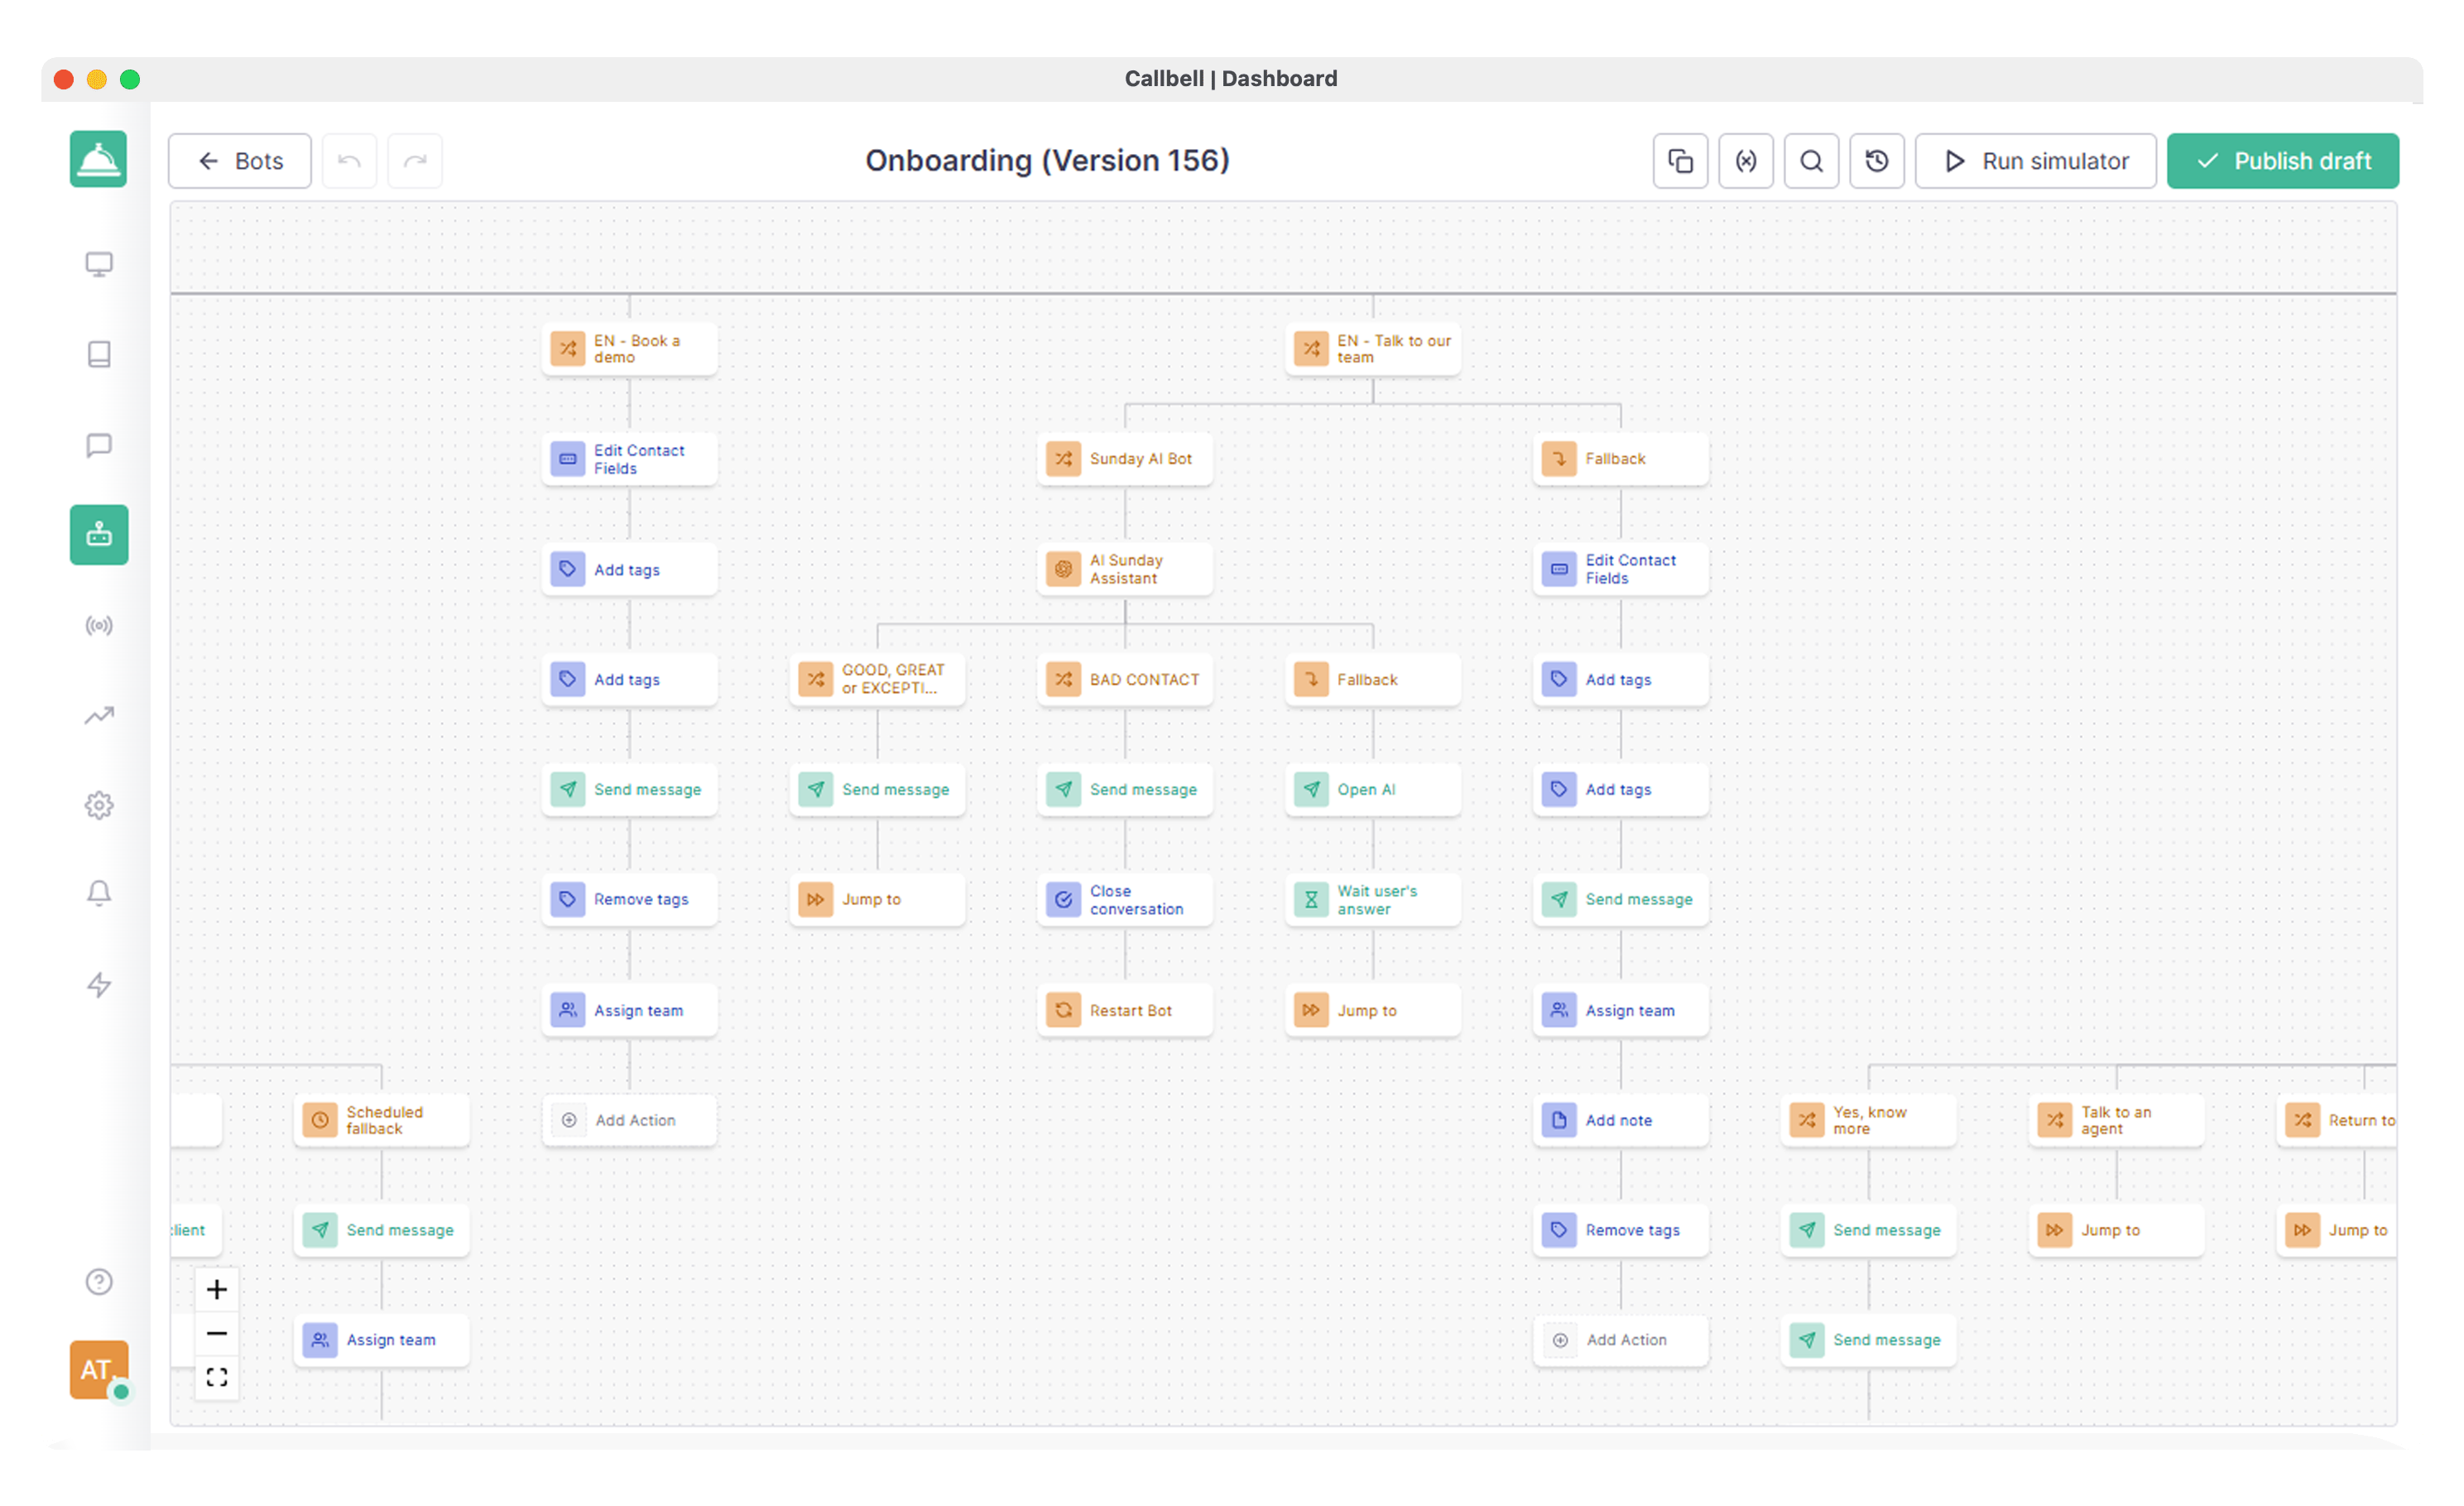2464x1506 pixels.
Task: Click the redo arrow button
Action: click(x=415, y=161)
